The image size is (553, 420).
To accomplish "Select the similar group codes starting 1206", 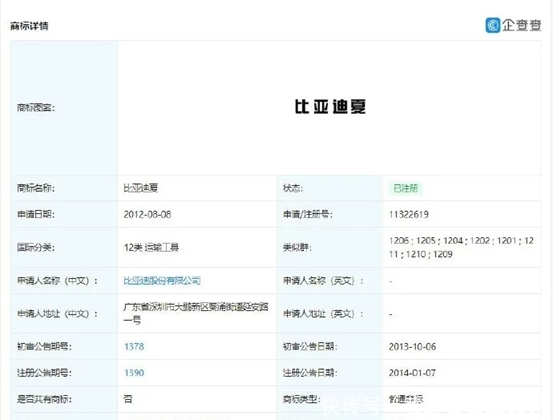I will [x=461, y=248].
